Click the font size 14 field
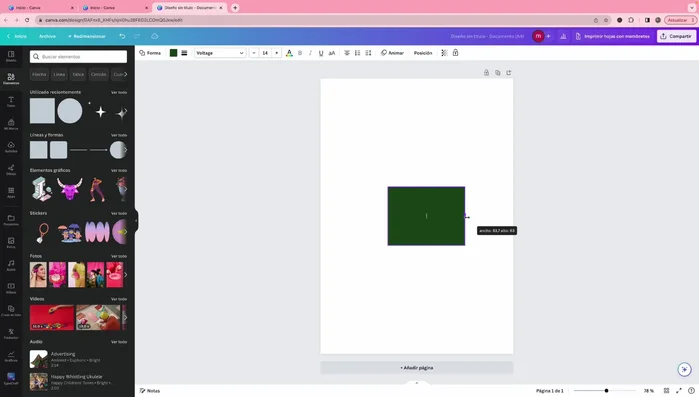699x397 pixels. coord(265,53)
